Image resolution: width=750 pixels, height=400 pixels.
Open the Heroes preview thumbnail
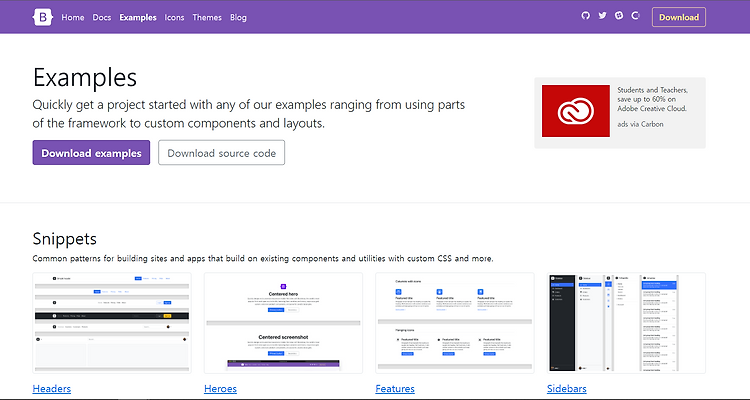[283, 323]
